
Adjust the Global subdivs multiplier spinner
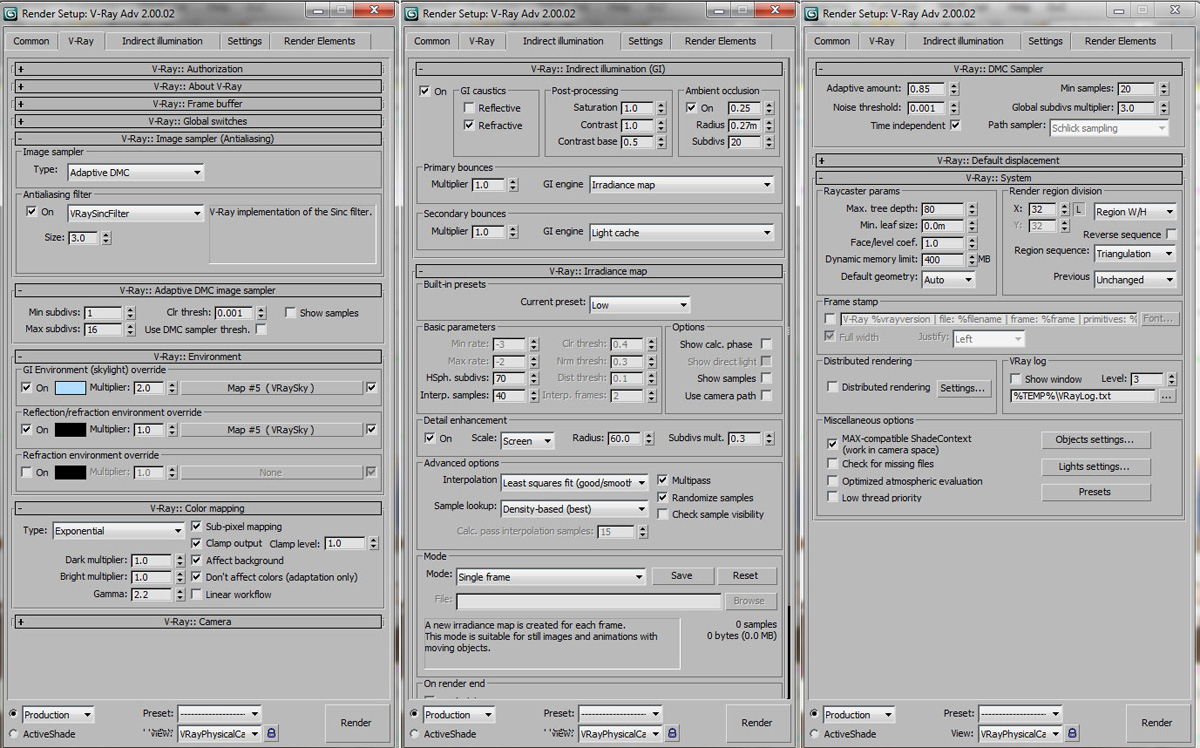[x=1162, y=108]
